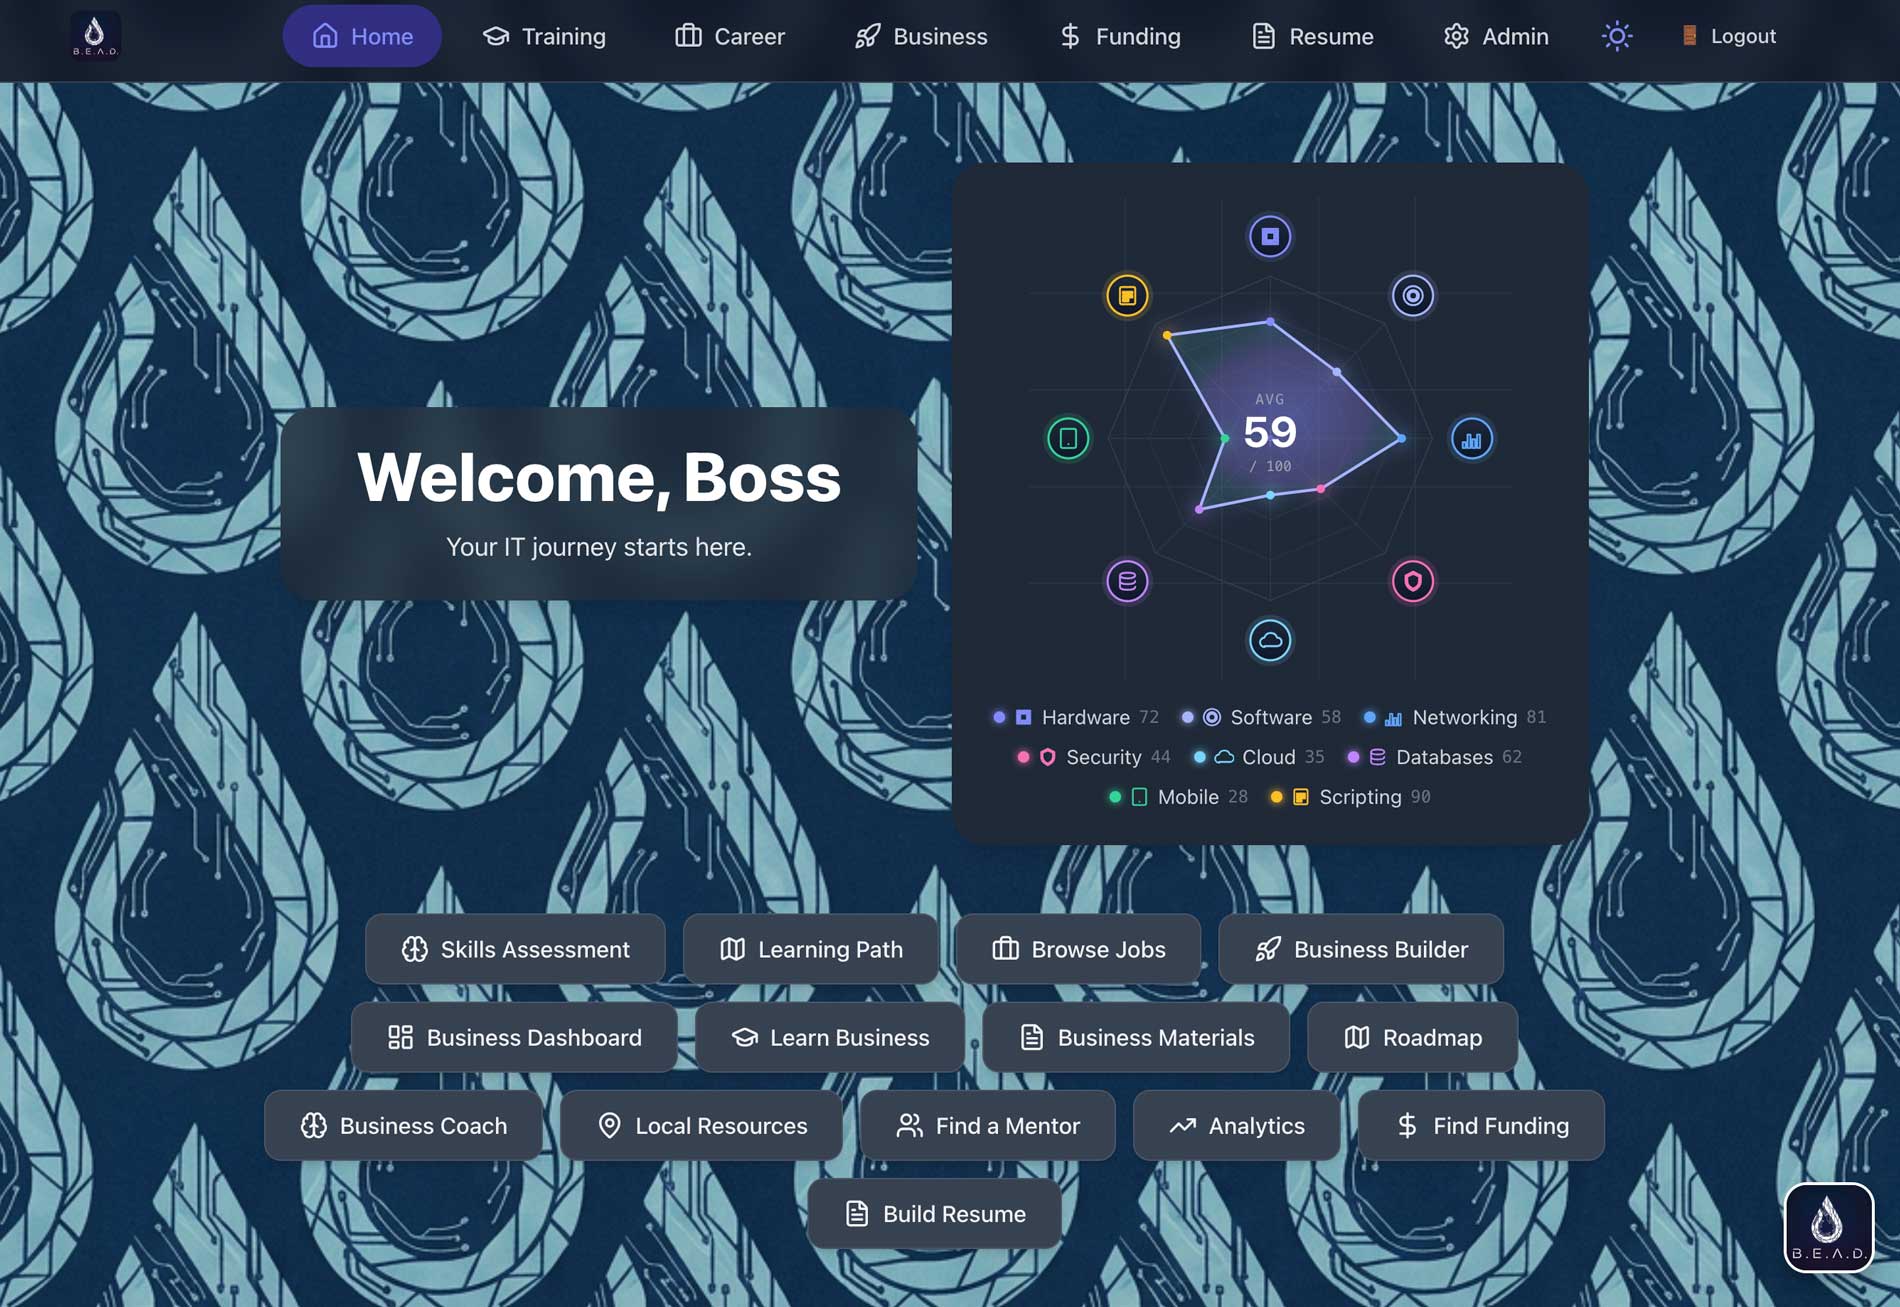Click the Databases icon on radar chart
Image resolution: width=1900 pixels, height=1307 pixels.
pyautogui.click(x=1127, y=581)
